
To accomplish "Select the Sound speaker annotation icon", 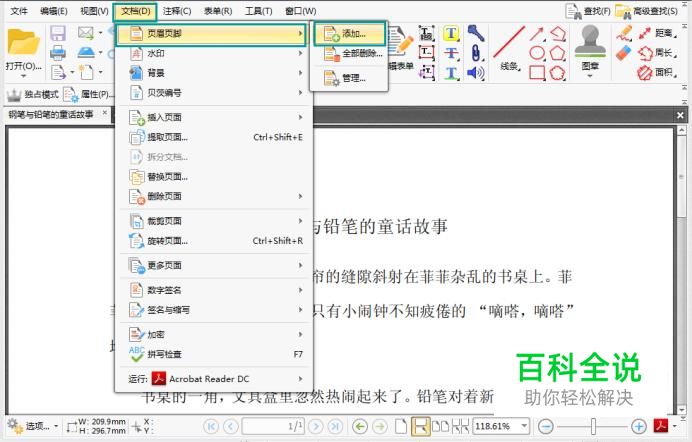I will click(476, 73).
